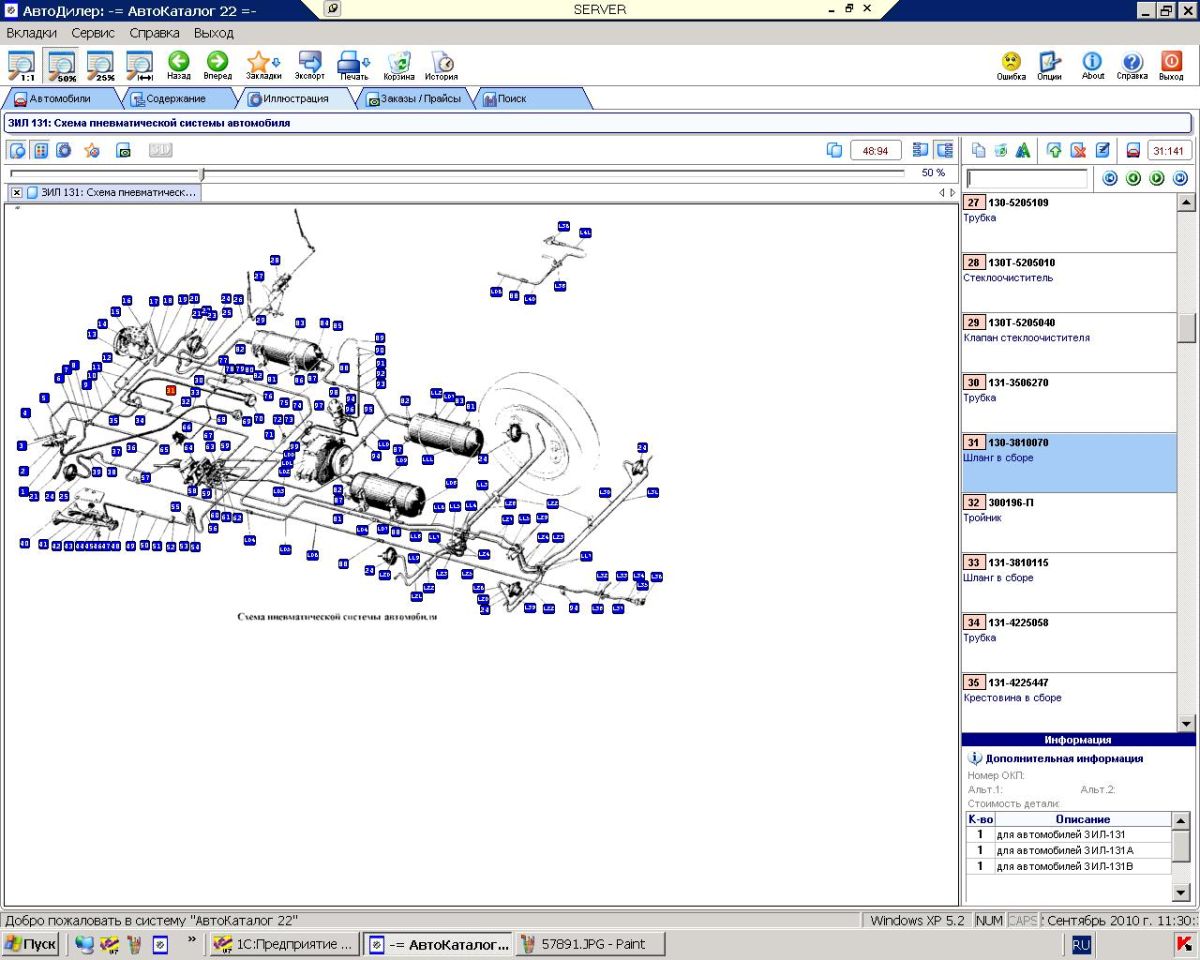
Task: Show the About info icon
Action: click(1093, 66)
